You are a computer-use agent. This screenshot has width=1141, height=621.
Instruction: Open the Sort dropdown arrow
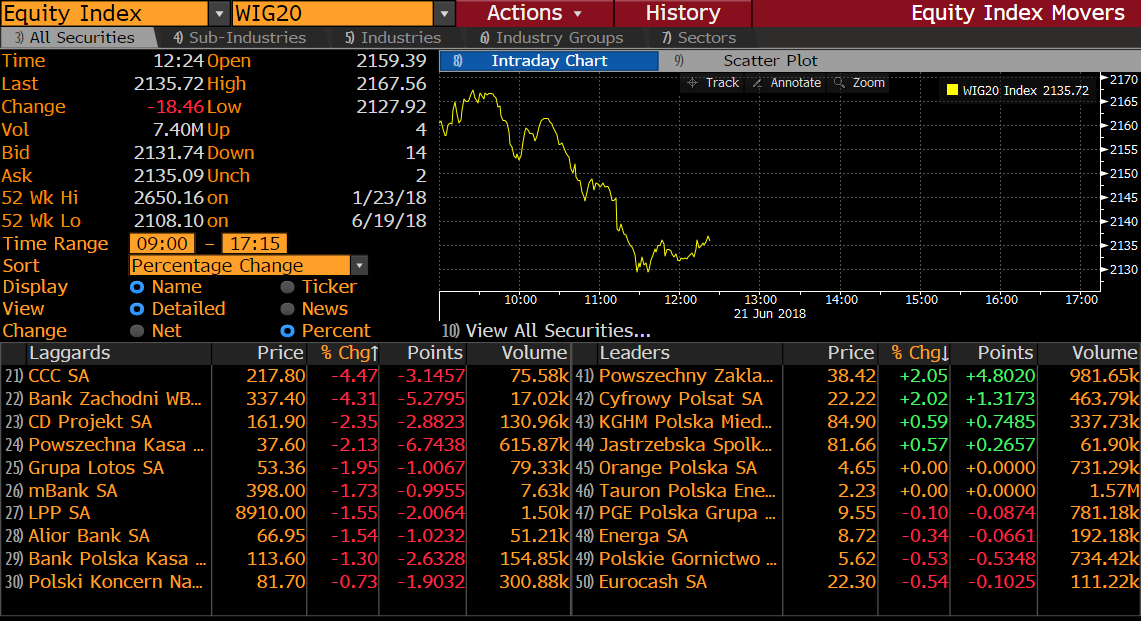pyautogui.click(x=359, y=266)
